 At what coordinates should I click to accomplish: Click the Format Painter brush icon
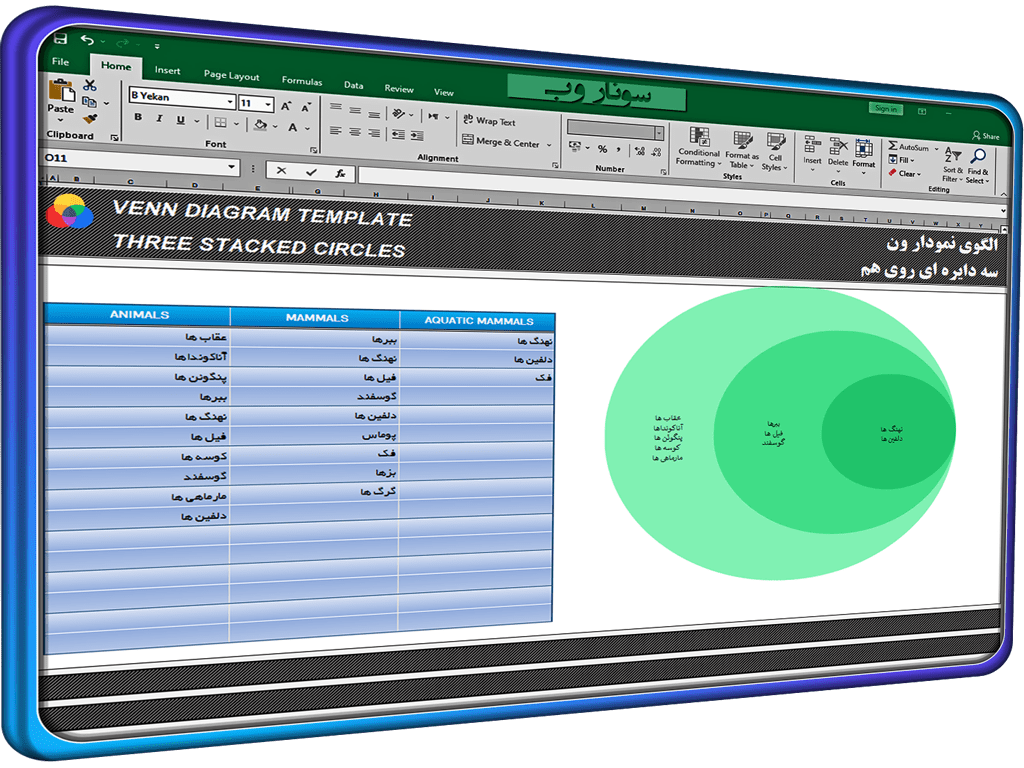point(90,118)
